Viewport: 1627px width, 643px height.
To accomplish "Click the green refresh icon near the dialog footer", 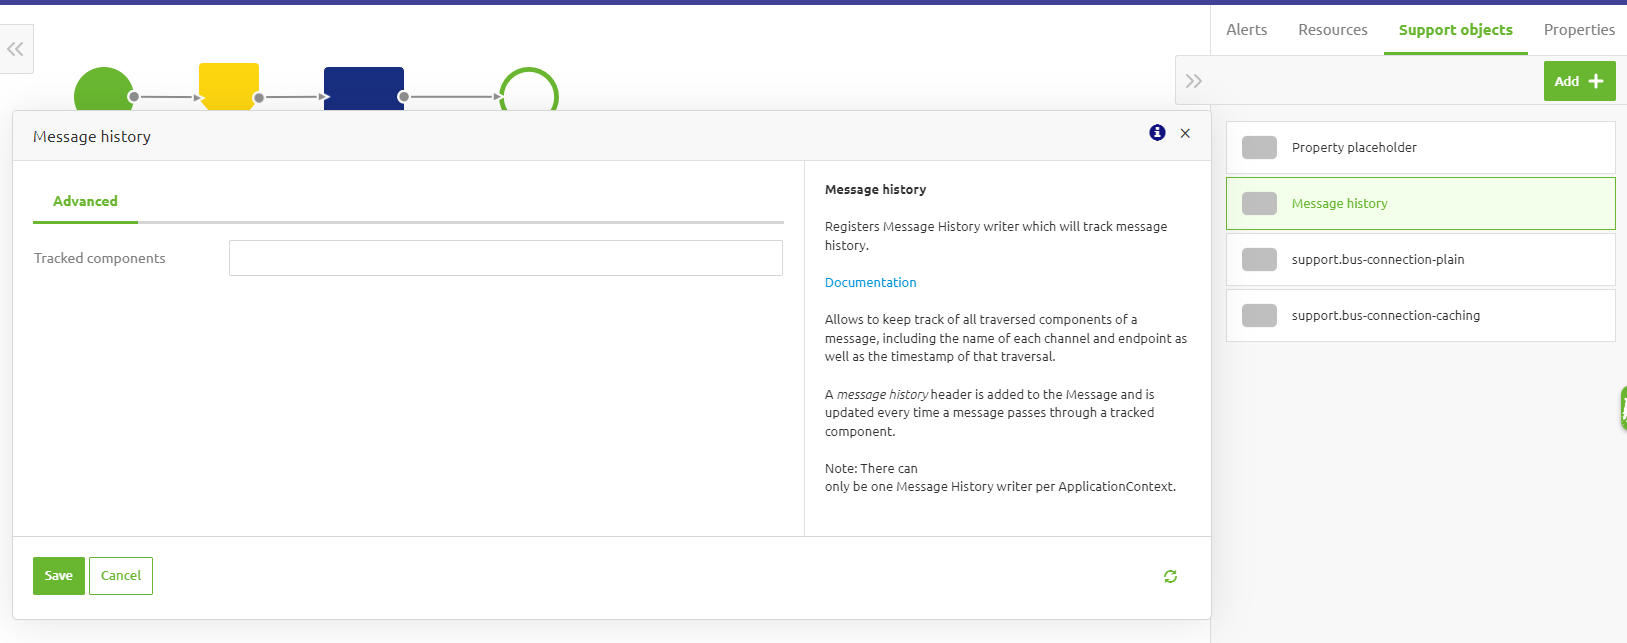I will click(1170, 576).
